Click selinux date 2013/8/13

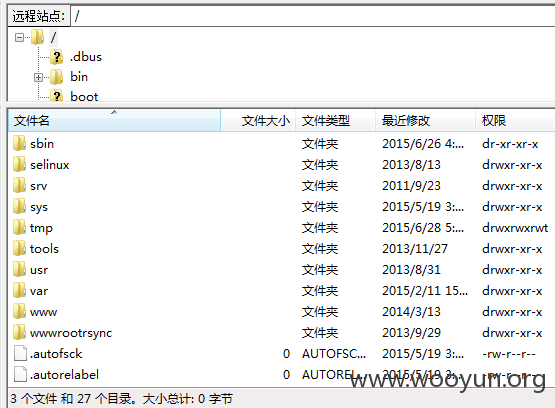pyautogui.click(x=411, y=165)
